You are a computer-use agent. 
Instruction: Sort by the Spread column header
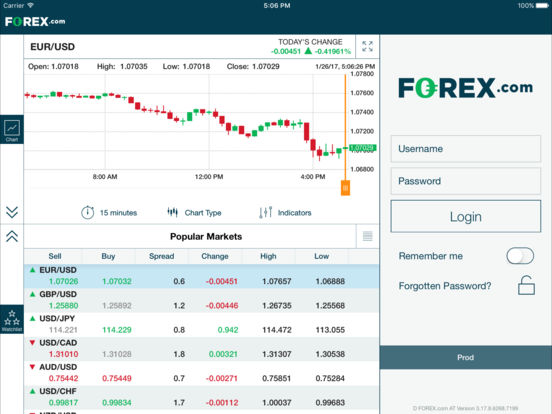coord(161,256)
